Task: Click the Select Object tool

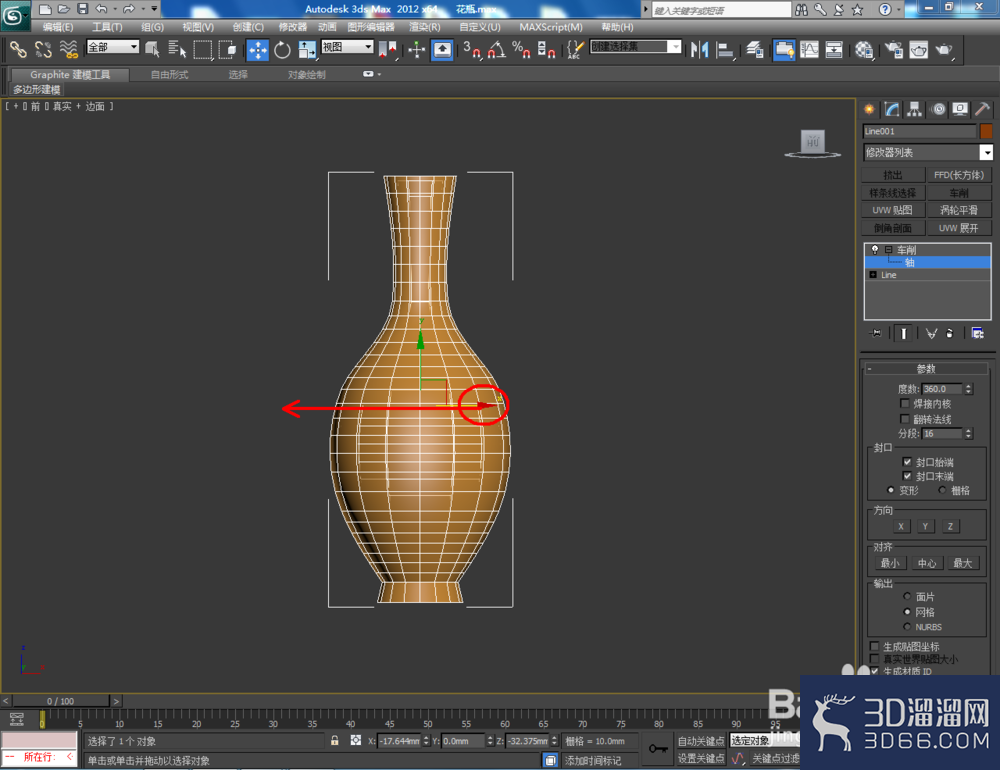Action: click(152, 50)
